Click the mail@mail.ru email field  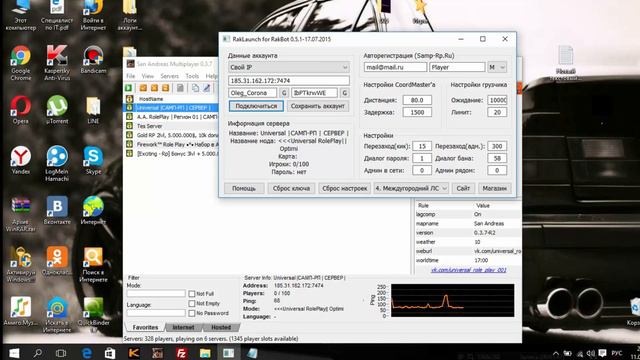395,67
